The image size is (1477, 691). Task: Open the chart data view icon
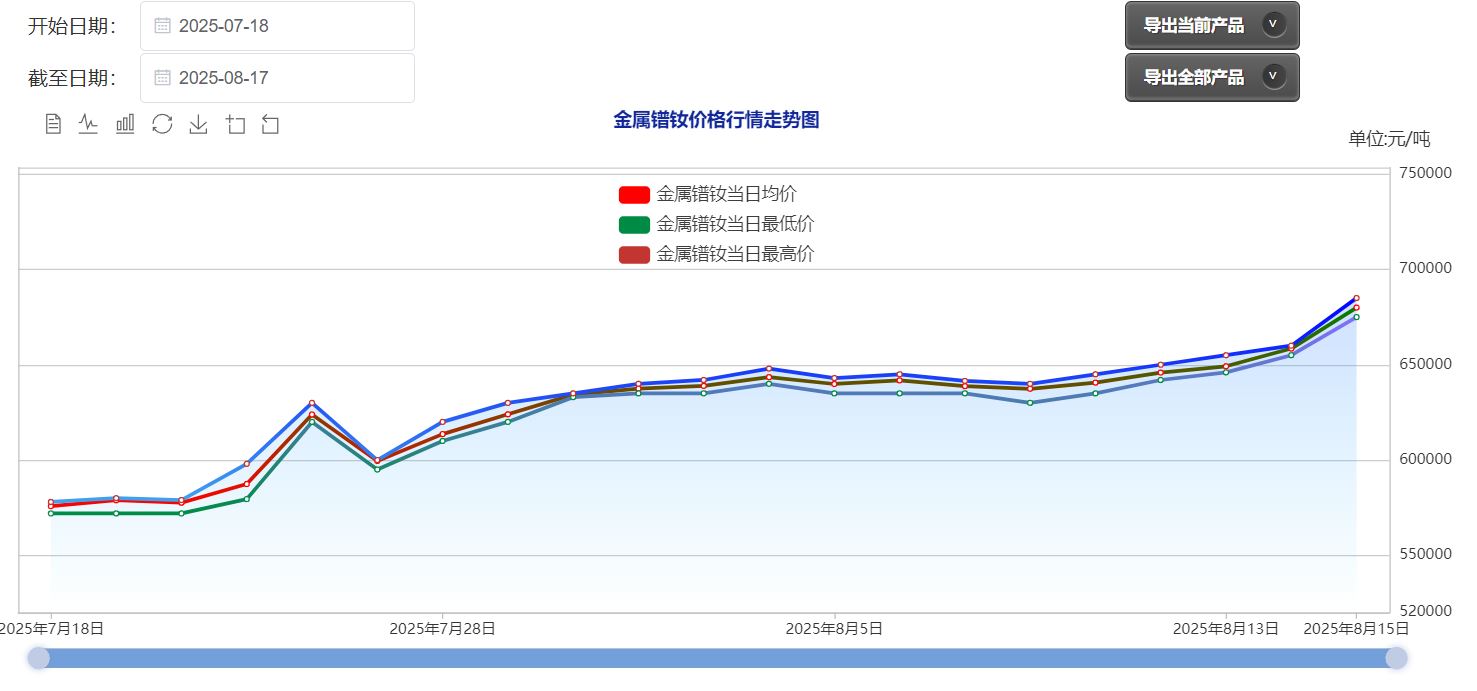click(x=54, y=124)
